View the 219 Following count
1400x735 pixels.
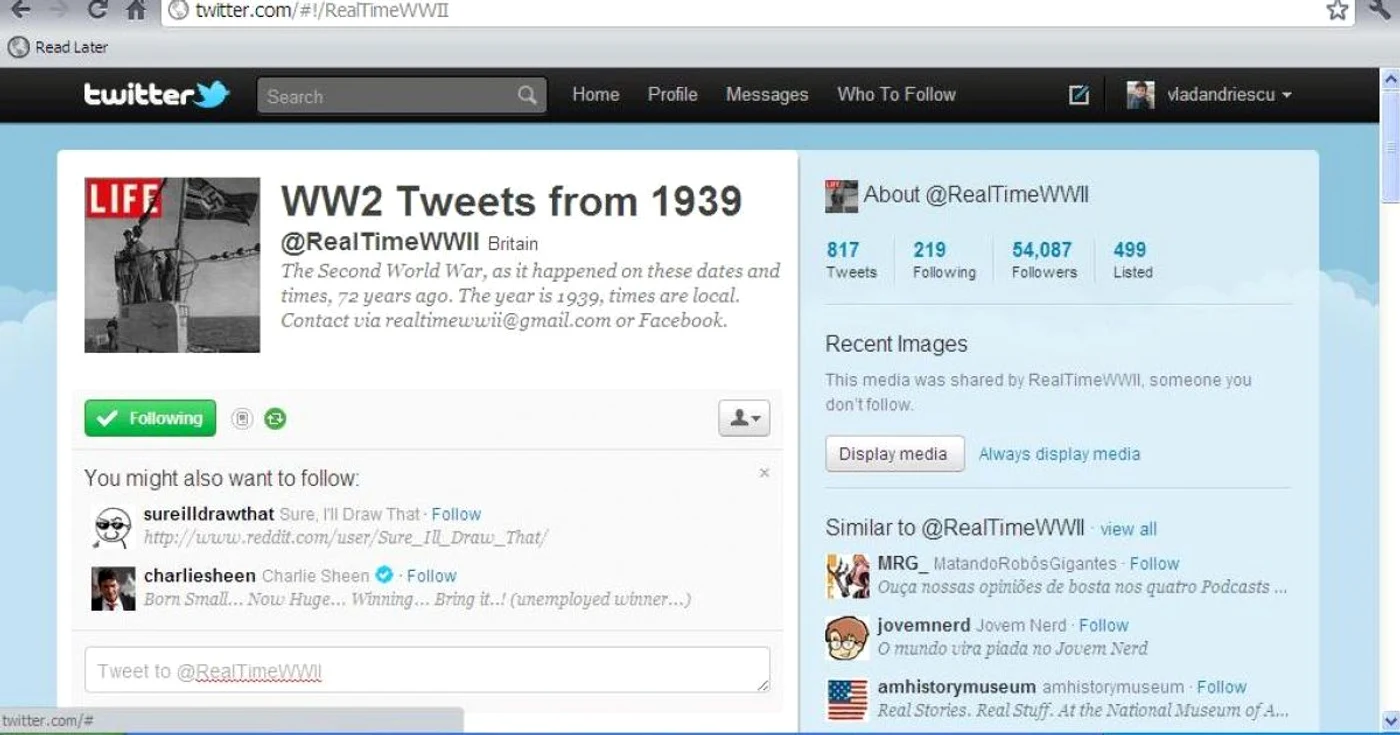point(944,259)
